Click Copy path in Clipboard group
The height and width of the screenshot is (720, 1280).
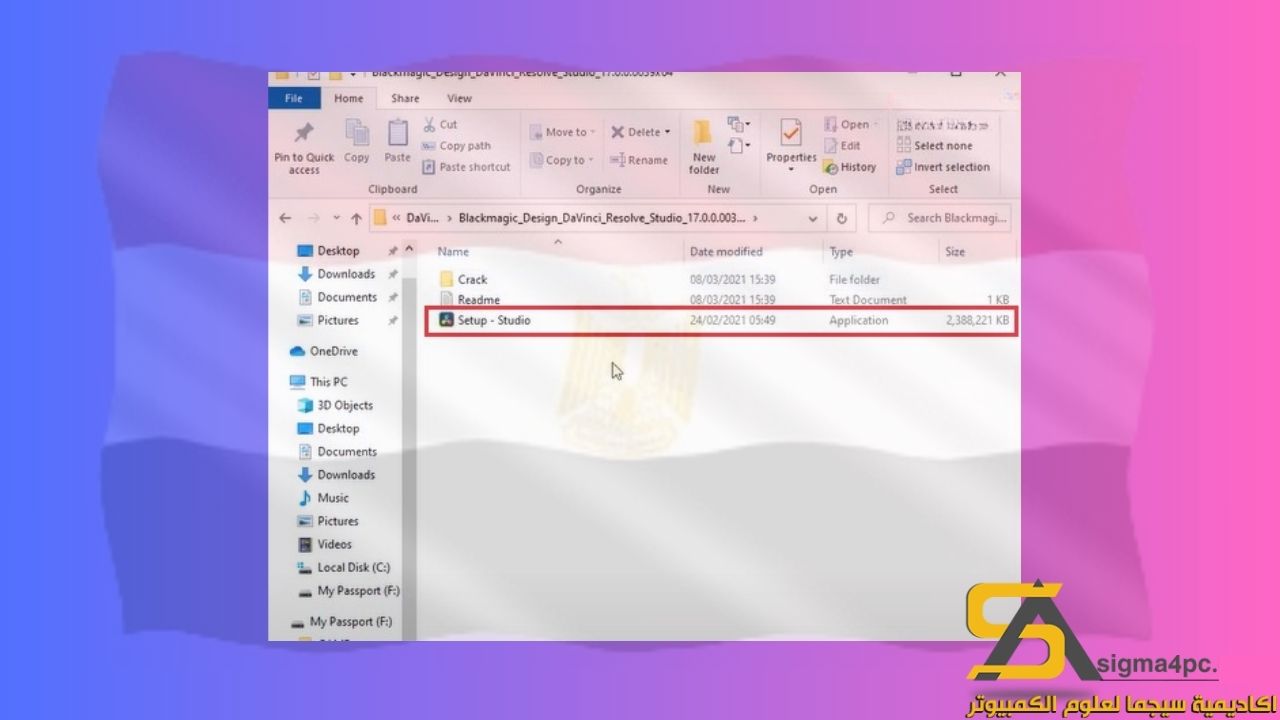[x=457, y=146]
